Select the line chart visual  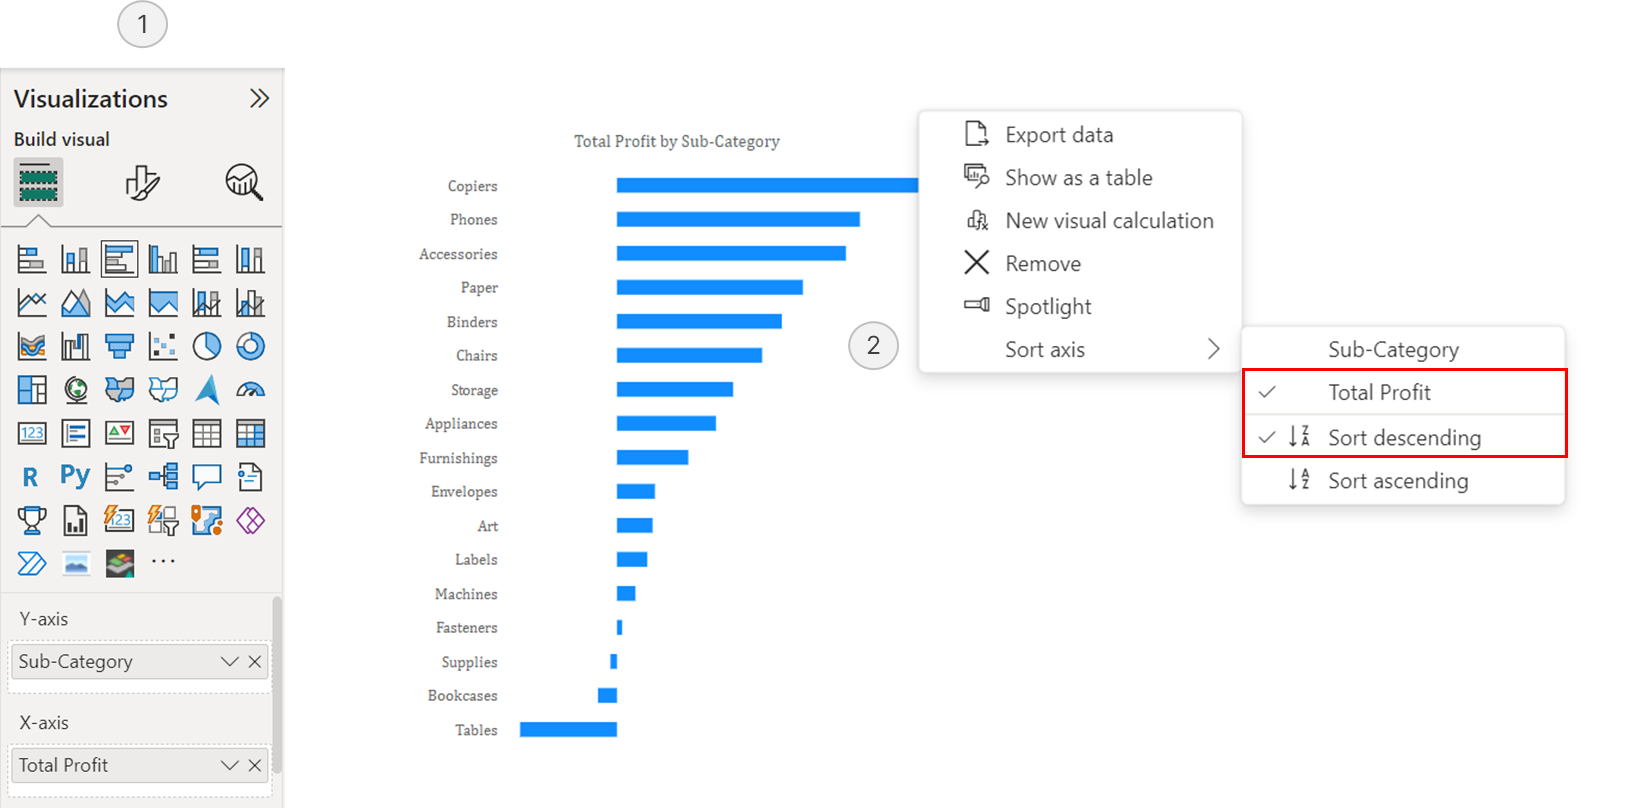coord(32,303)
